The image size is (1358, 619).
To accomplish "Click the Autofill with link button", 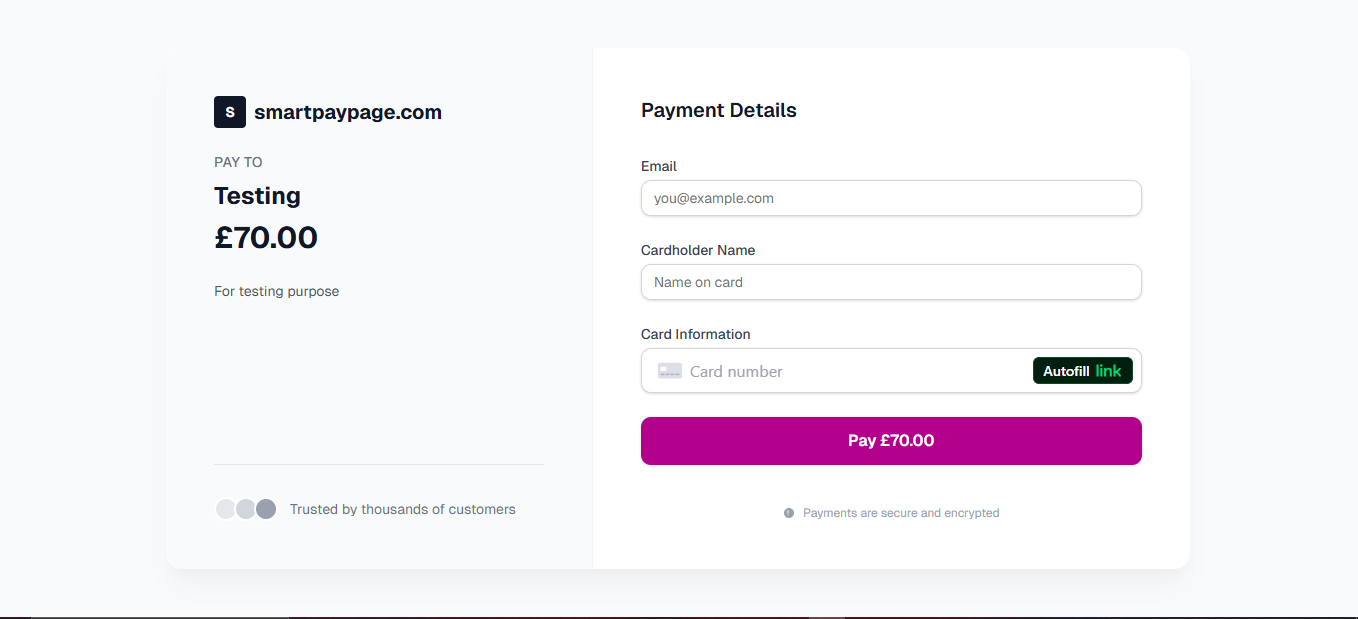I will (x=1083, y=370).
